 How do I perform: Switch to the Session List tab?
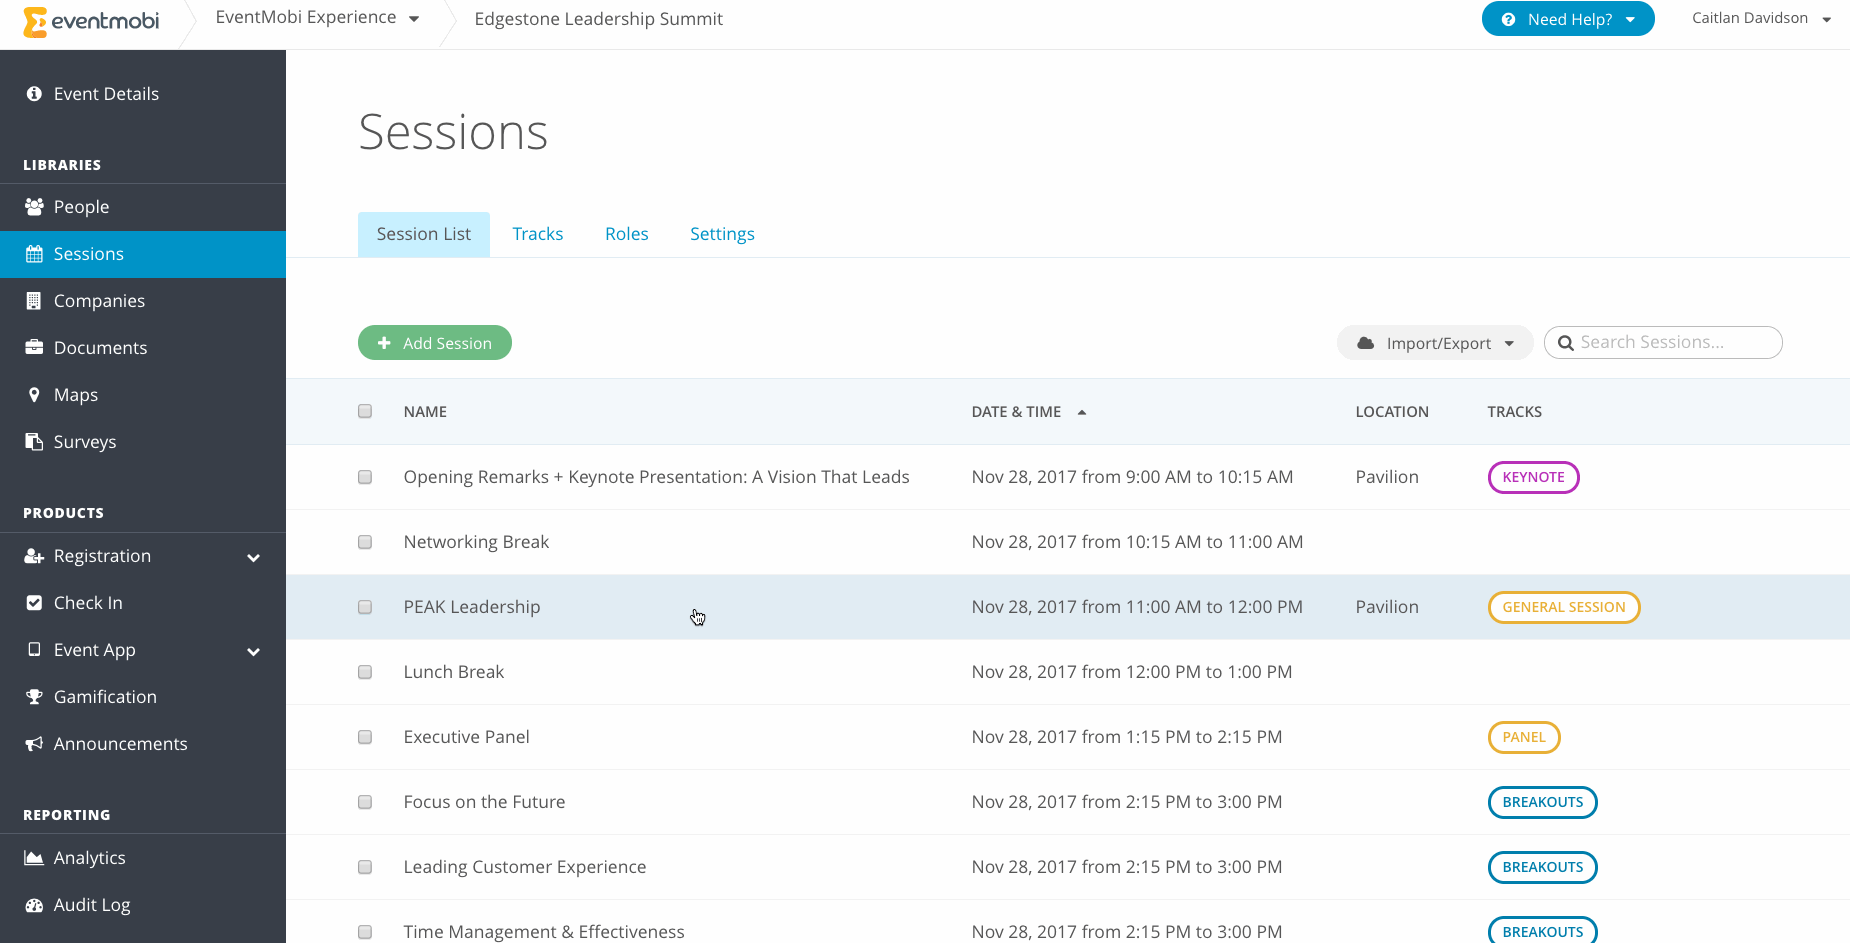424,234
